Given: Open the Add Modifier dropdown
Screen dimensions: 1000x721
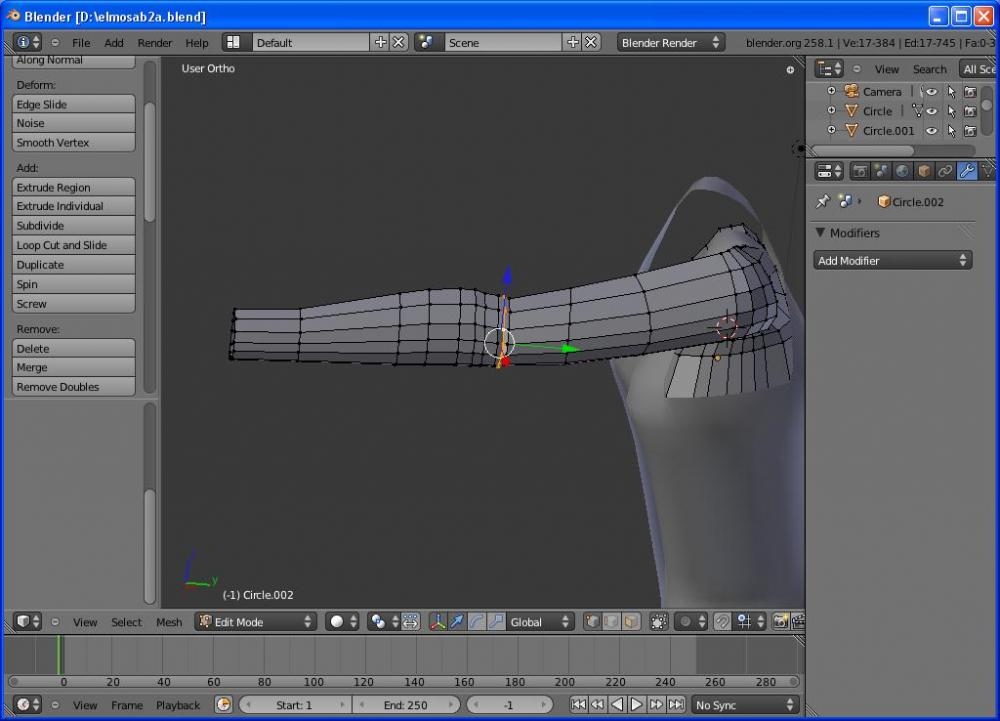Looking at the screenshot, I should click(892, 261).
